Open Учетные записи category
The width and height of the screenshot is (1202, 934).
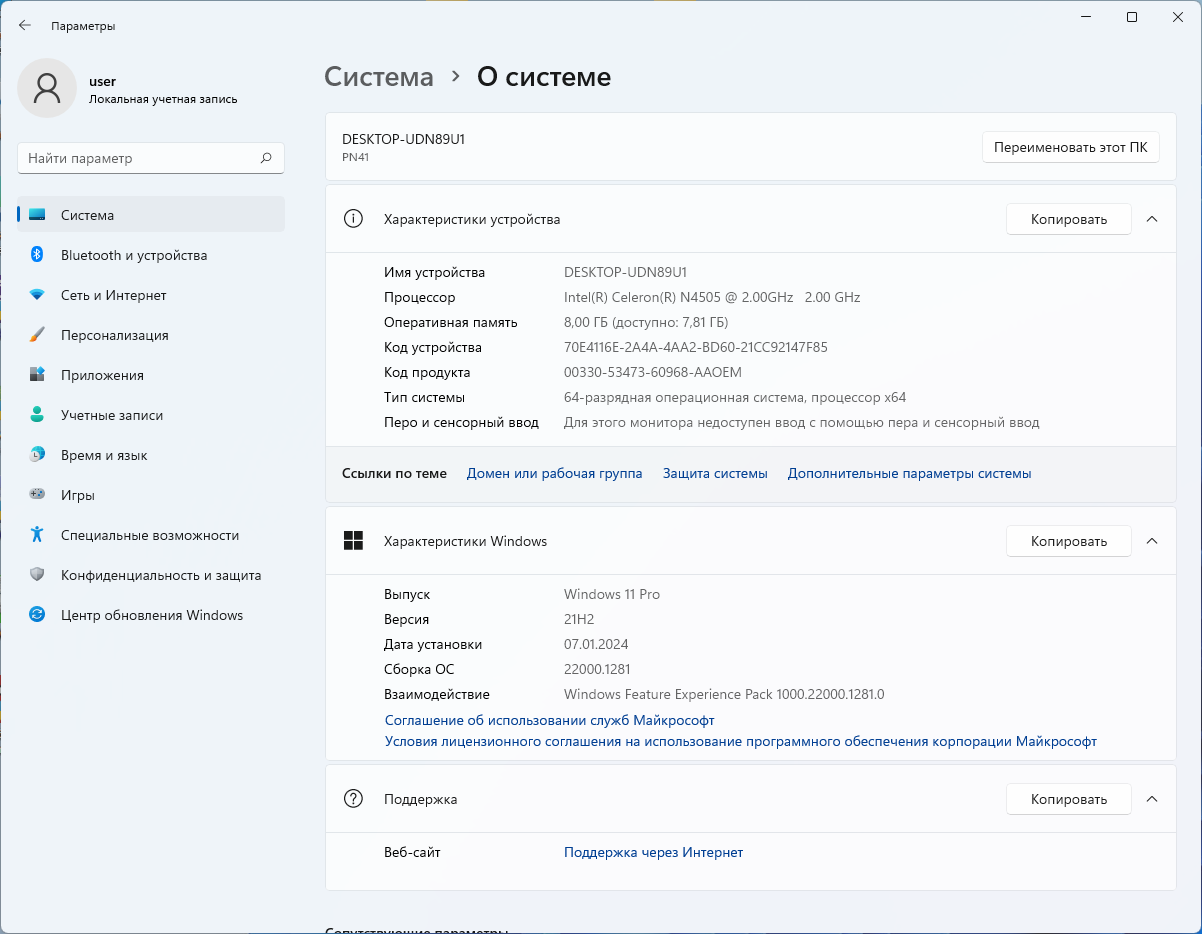(151, 415)
